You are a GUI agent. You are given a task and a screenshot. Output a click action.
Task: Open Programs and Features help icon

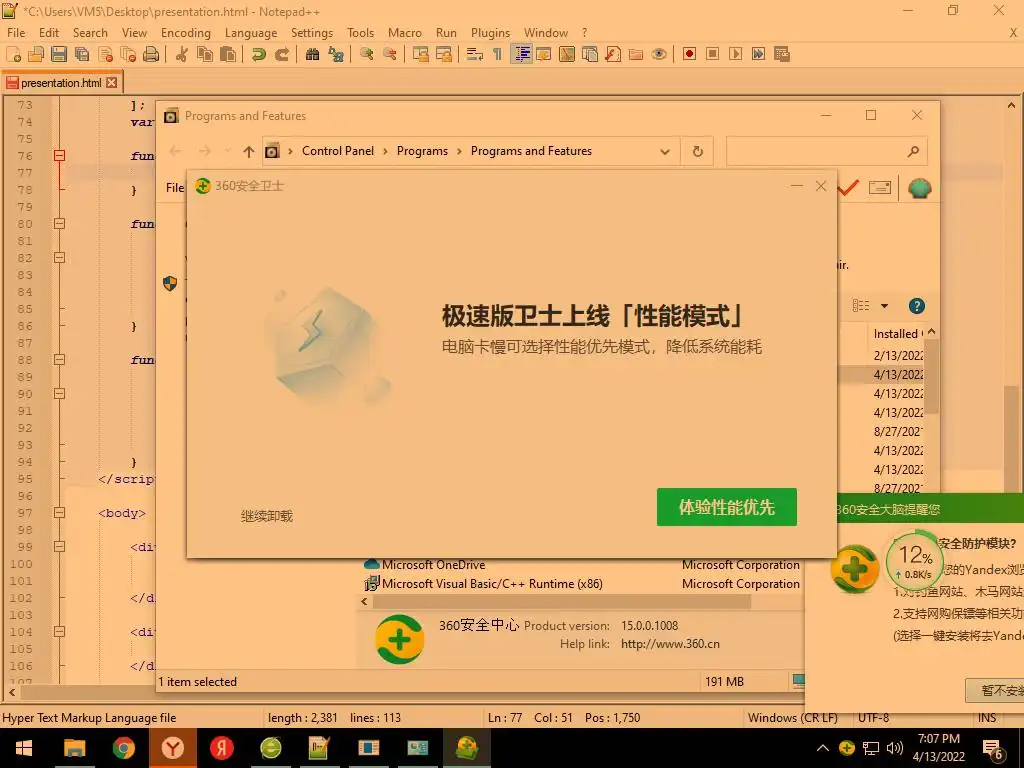[x=916, y=306]
